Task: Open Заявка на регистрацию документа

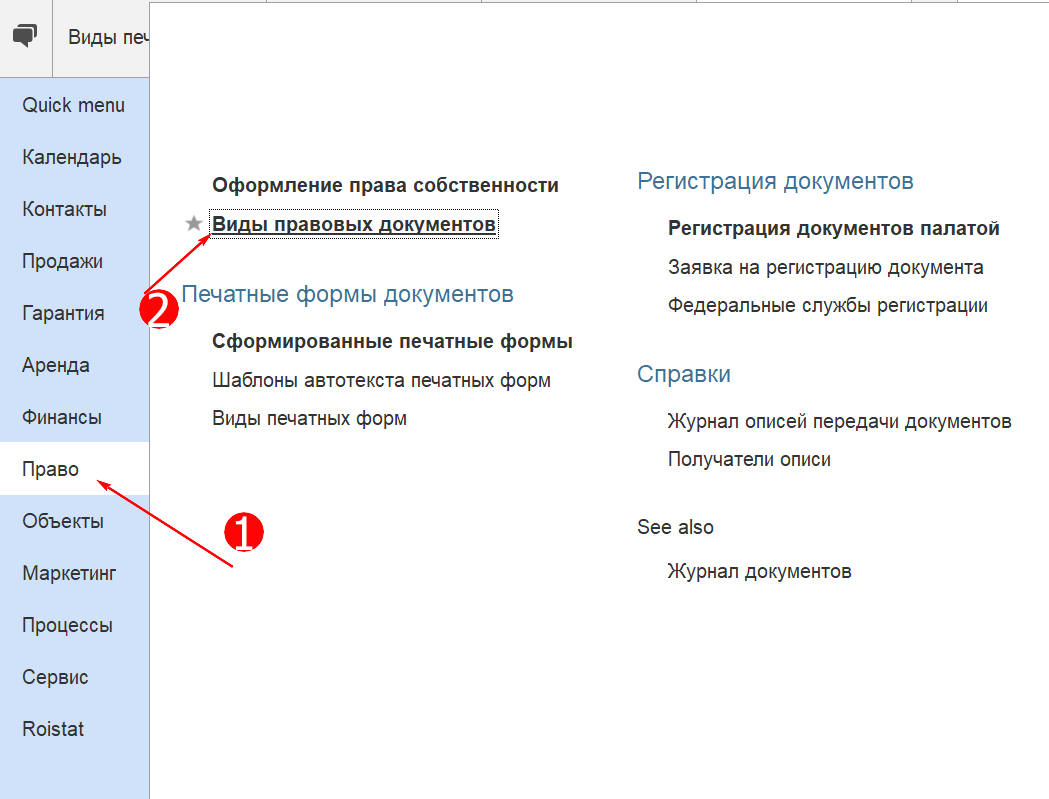Action: 825,267
